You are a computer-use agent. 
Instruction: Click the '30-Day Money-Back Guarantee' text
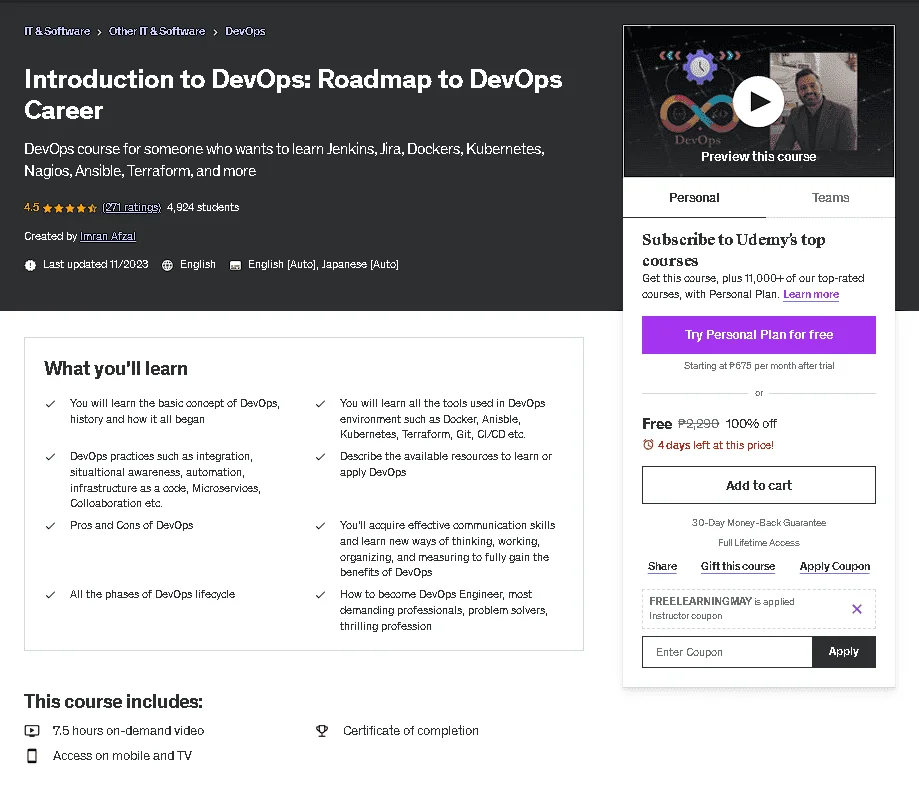[x=758, y=523]
